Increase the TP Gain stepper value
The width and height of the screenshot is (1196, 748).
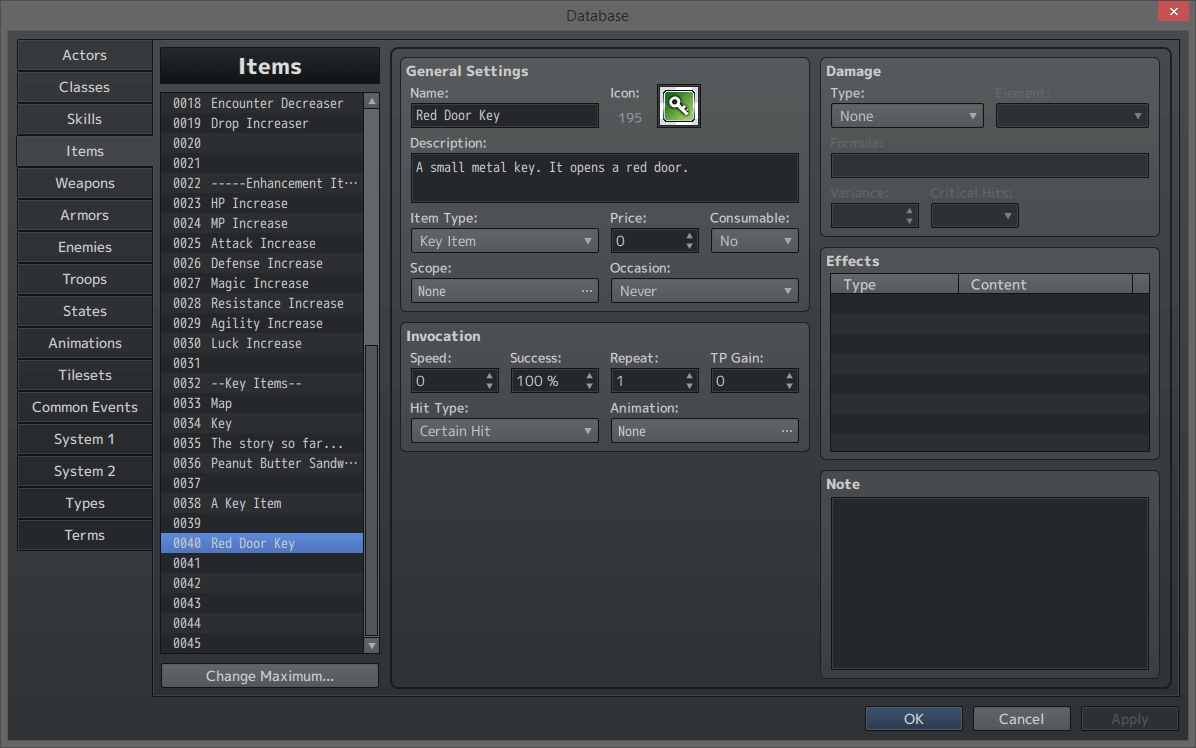(x=789, y=375)
